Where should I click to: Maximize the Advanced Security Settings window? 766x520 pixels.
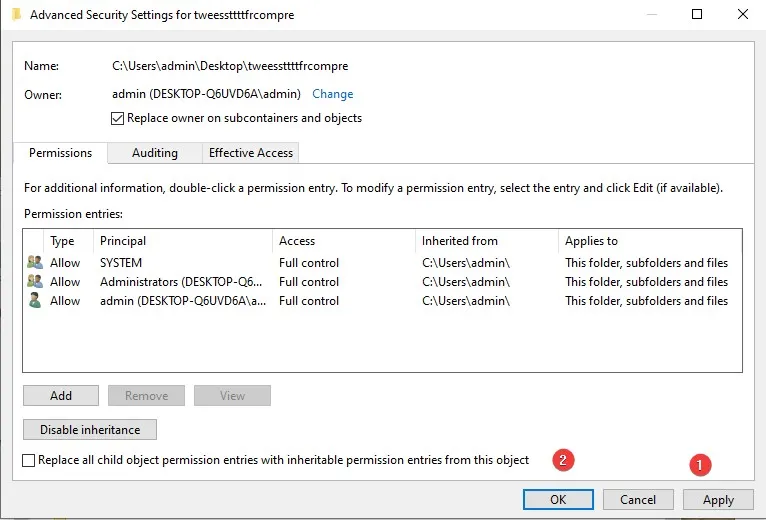pyautogui.click(x=697, y=14)
